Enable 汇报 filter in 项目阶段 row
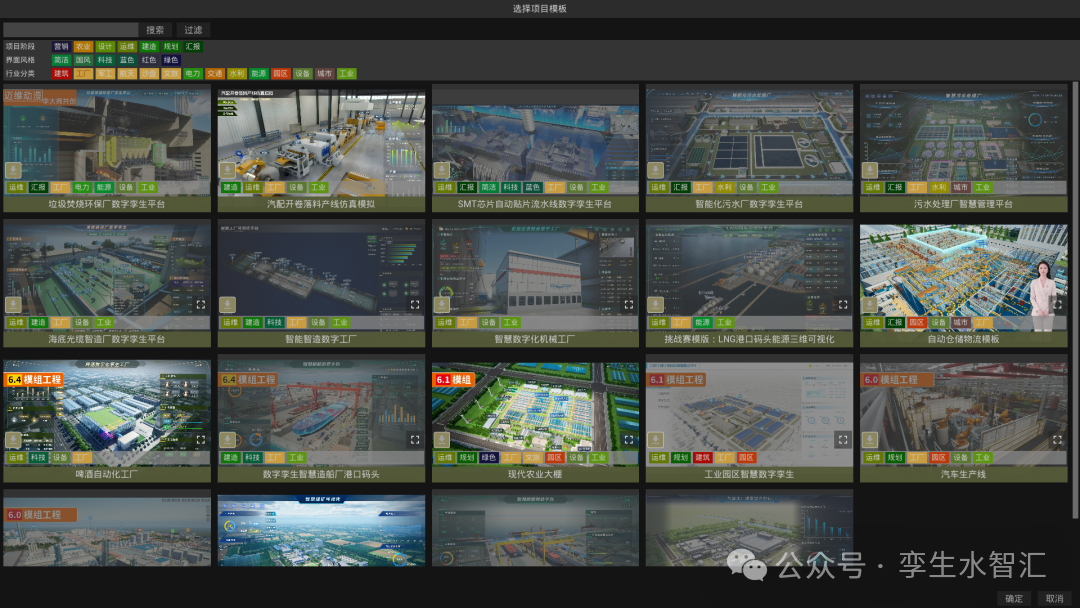Image resolution: width=1080 pixels, height=608 pixels. coord(193,47)
